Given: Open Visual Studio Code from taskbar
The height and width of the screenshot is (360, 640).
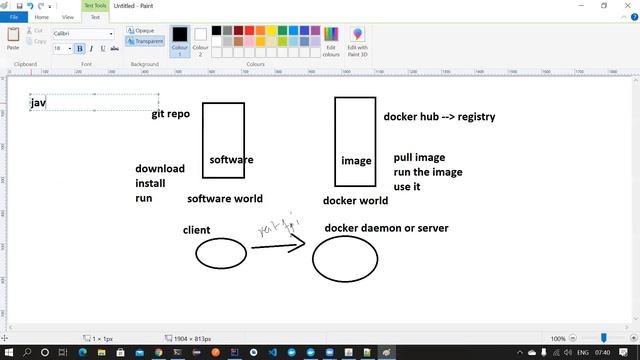Looking at the screenshot, I should (273, 352).
